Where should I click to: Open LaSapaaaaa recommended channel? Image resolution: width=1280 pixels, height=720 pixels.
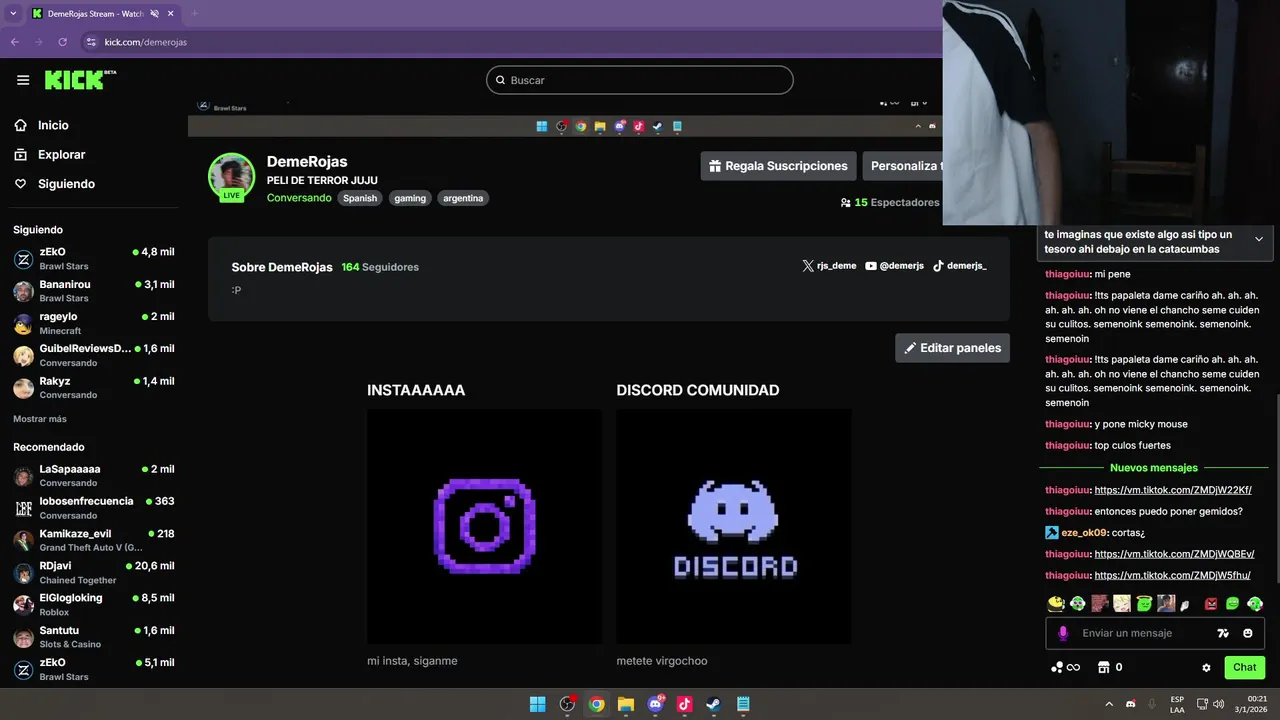coord(94,476)
